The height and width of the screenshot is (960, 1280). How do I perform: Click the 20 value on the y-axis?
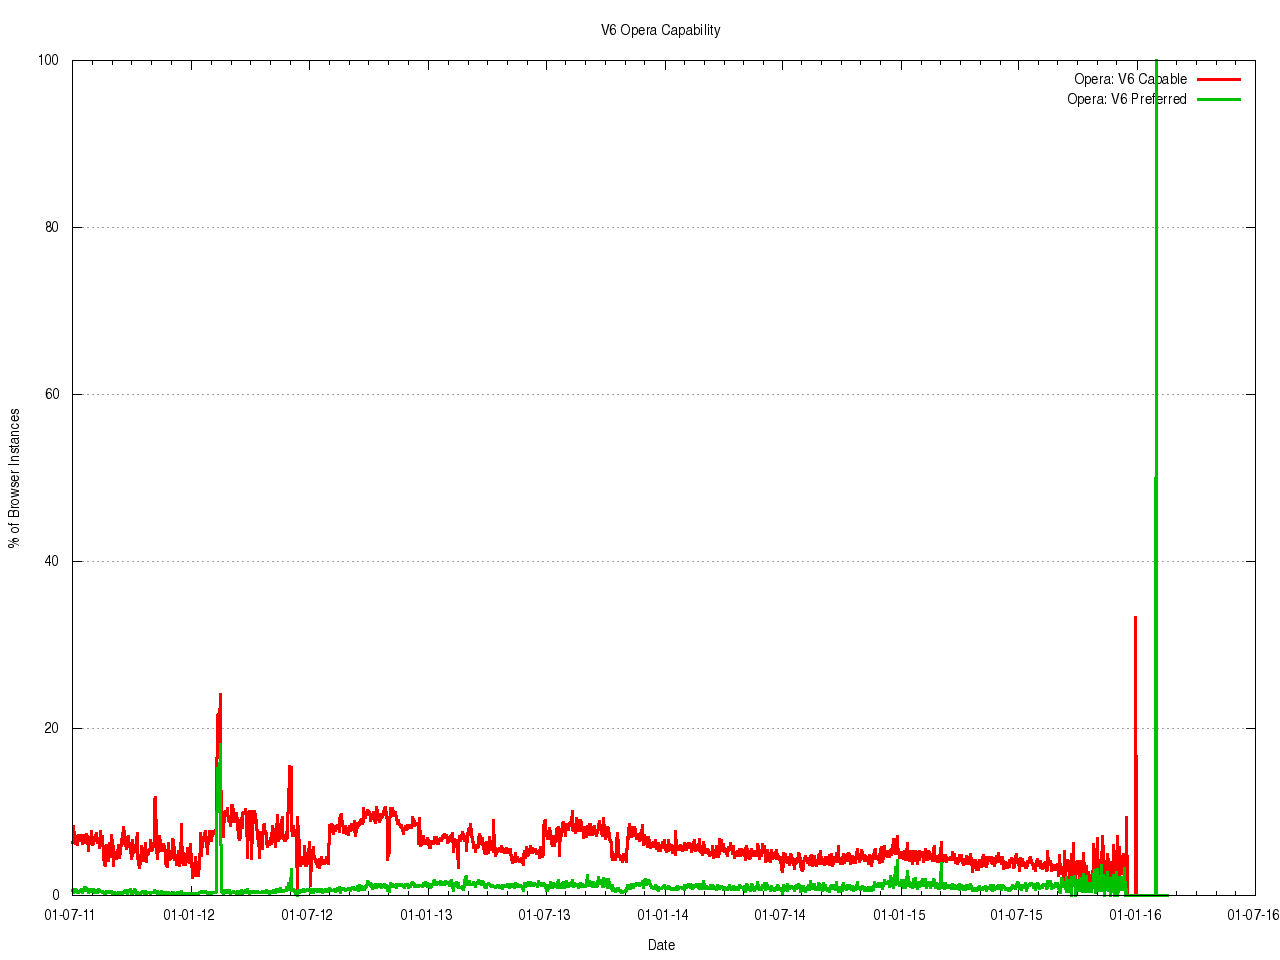pos(51,728)
